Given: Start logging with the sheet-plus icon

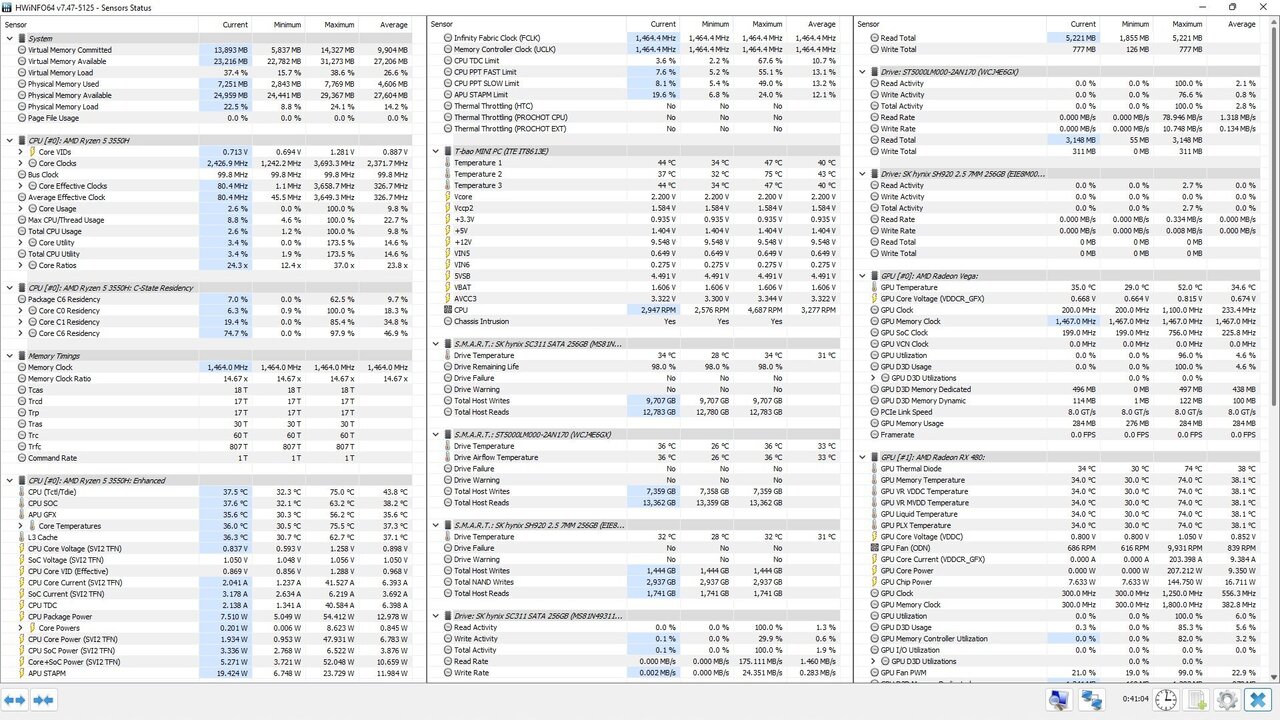Looking at the screenshot, I should (1198, 700).
